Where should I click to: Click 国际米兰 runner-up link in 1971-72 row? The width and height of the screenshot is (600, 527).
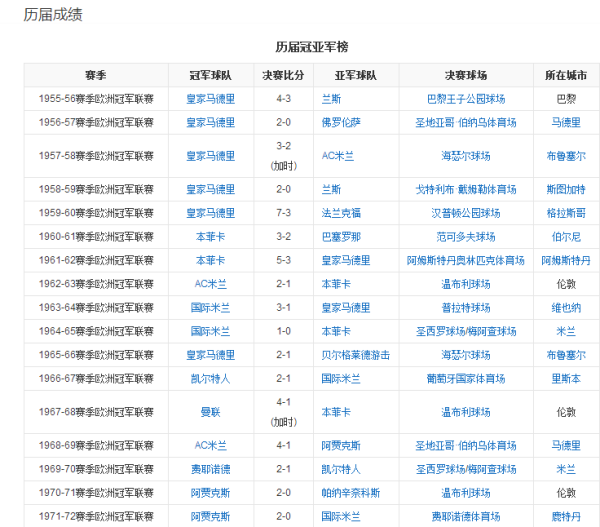(x=341, y=517)
